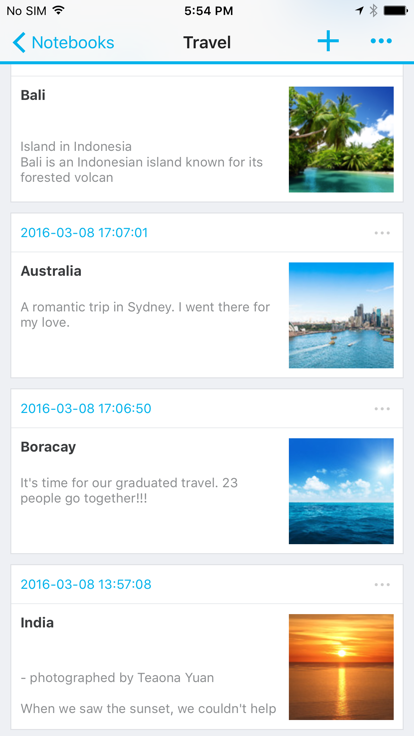Image resolution: width=414 pixels, height=736 pixels.
Task: Tap the Bluetooth status icon
Action: pyautogui.click(x=374, y=11)
